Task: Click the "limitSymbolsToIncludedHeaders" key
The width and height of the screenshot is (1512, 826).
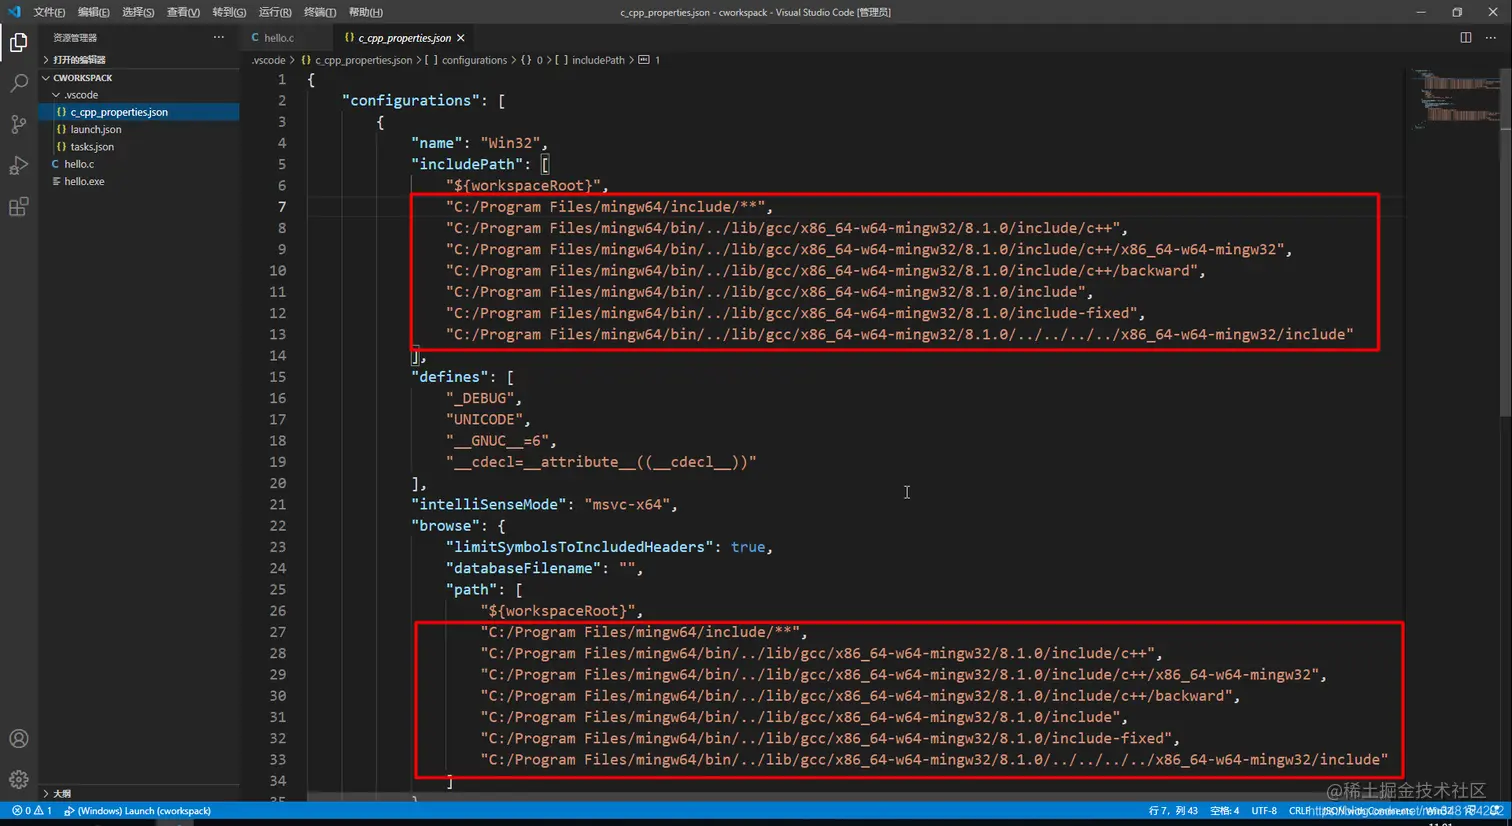Action: pyautogui.click(x=580, y=547)
